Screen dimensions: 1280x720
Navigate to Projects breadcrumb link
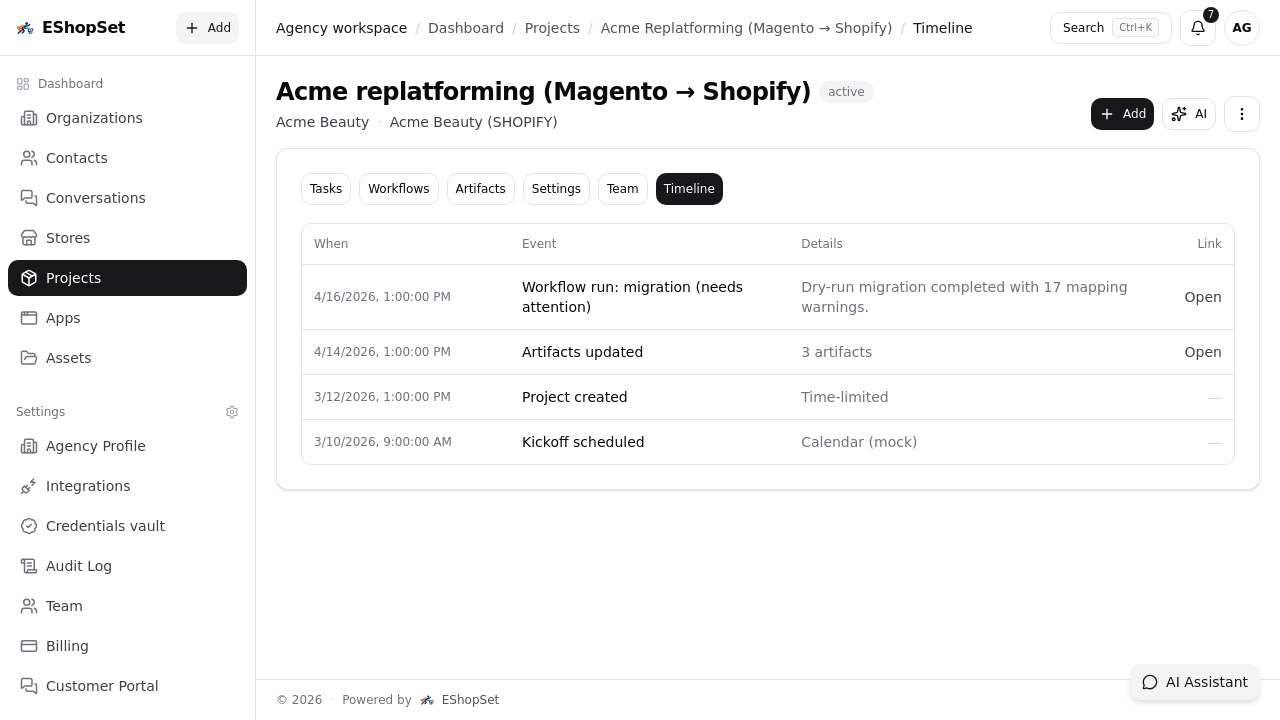tap(552, 28)
